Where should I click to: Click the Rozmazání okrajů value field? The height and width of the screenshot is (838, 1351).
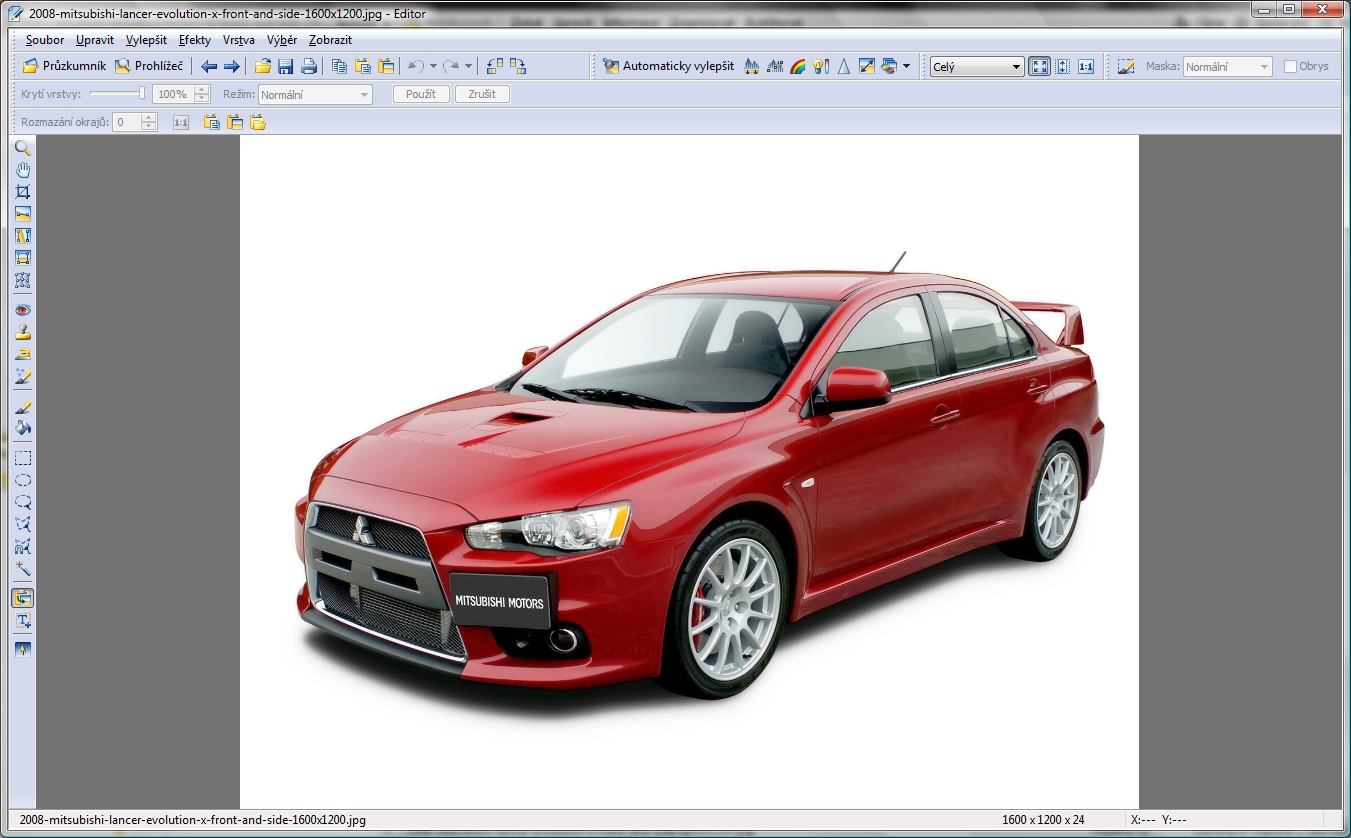click(x=127, y=122)
